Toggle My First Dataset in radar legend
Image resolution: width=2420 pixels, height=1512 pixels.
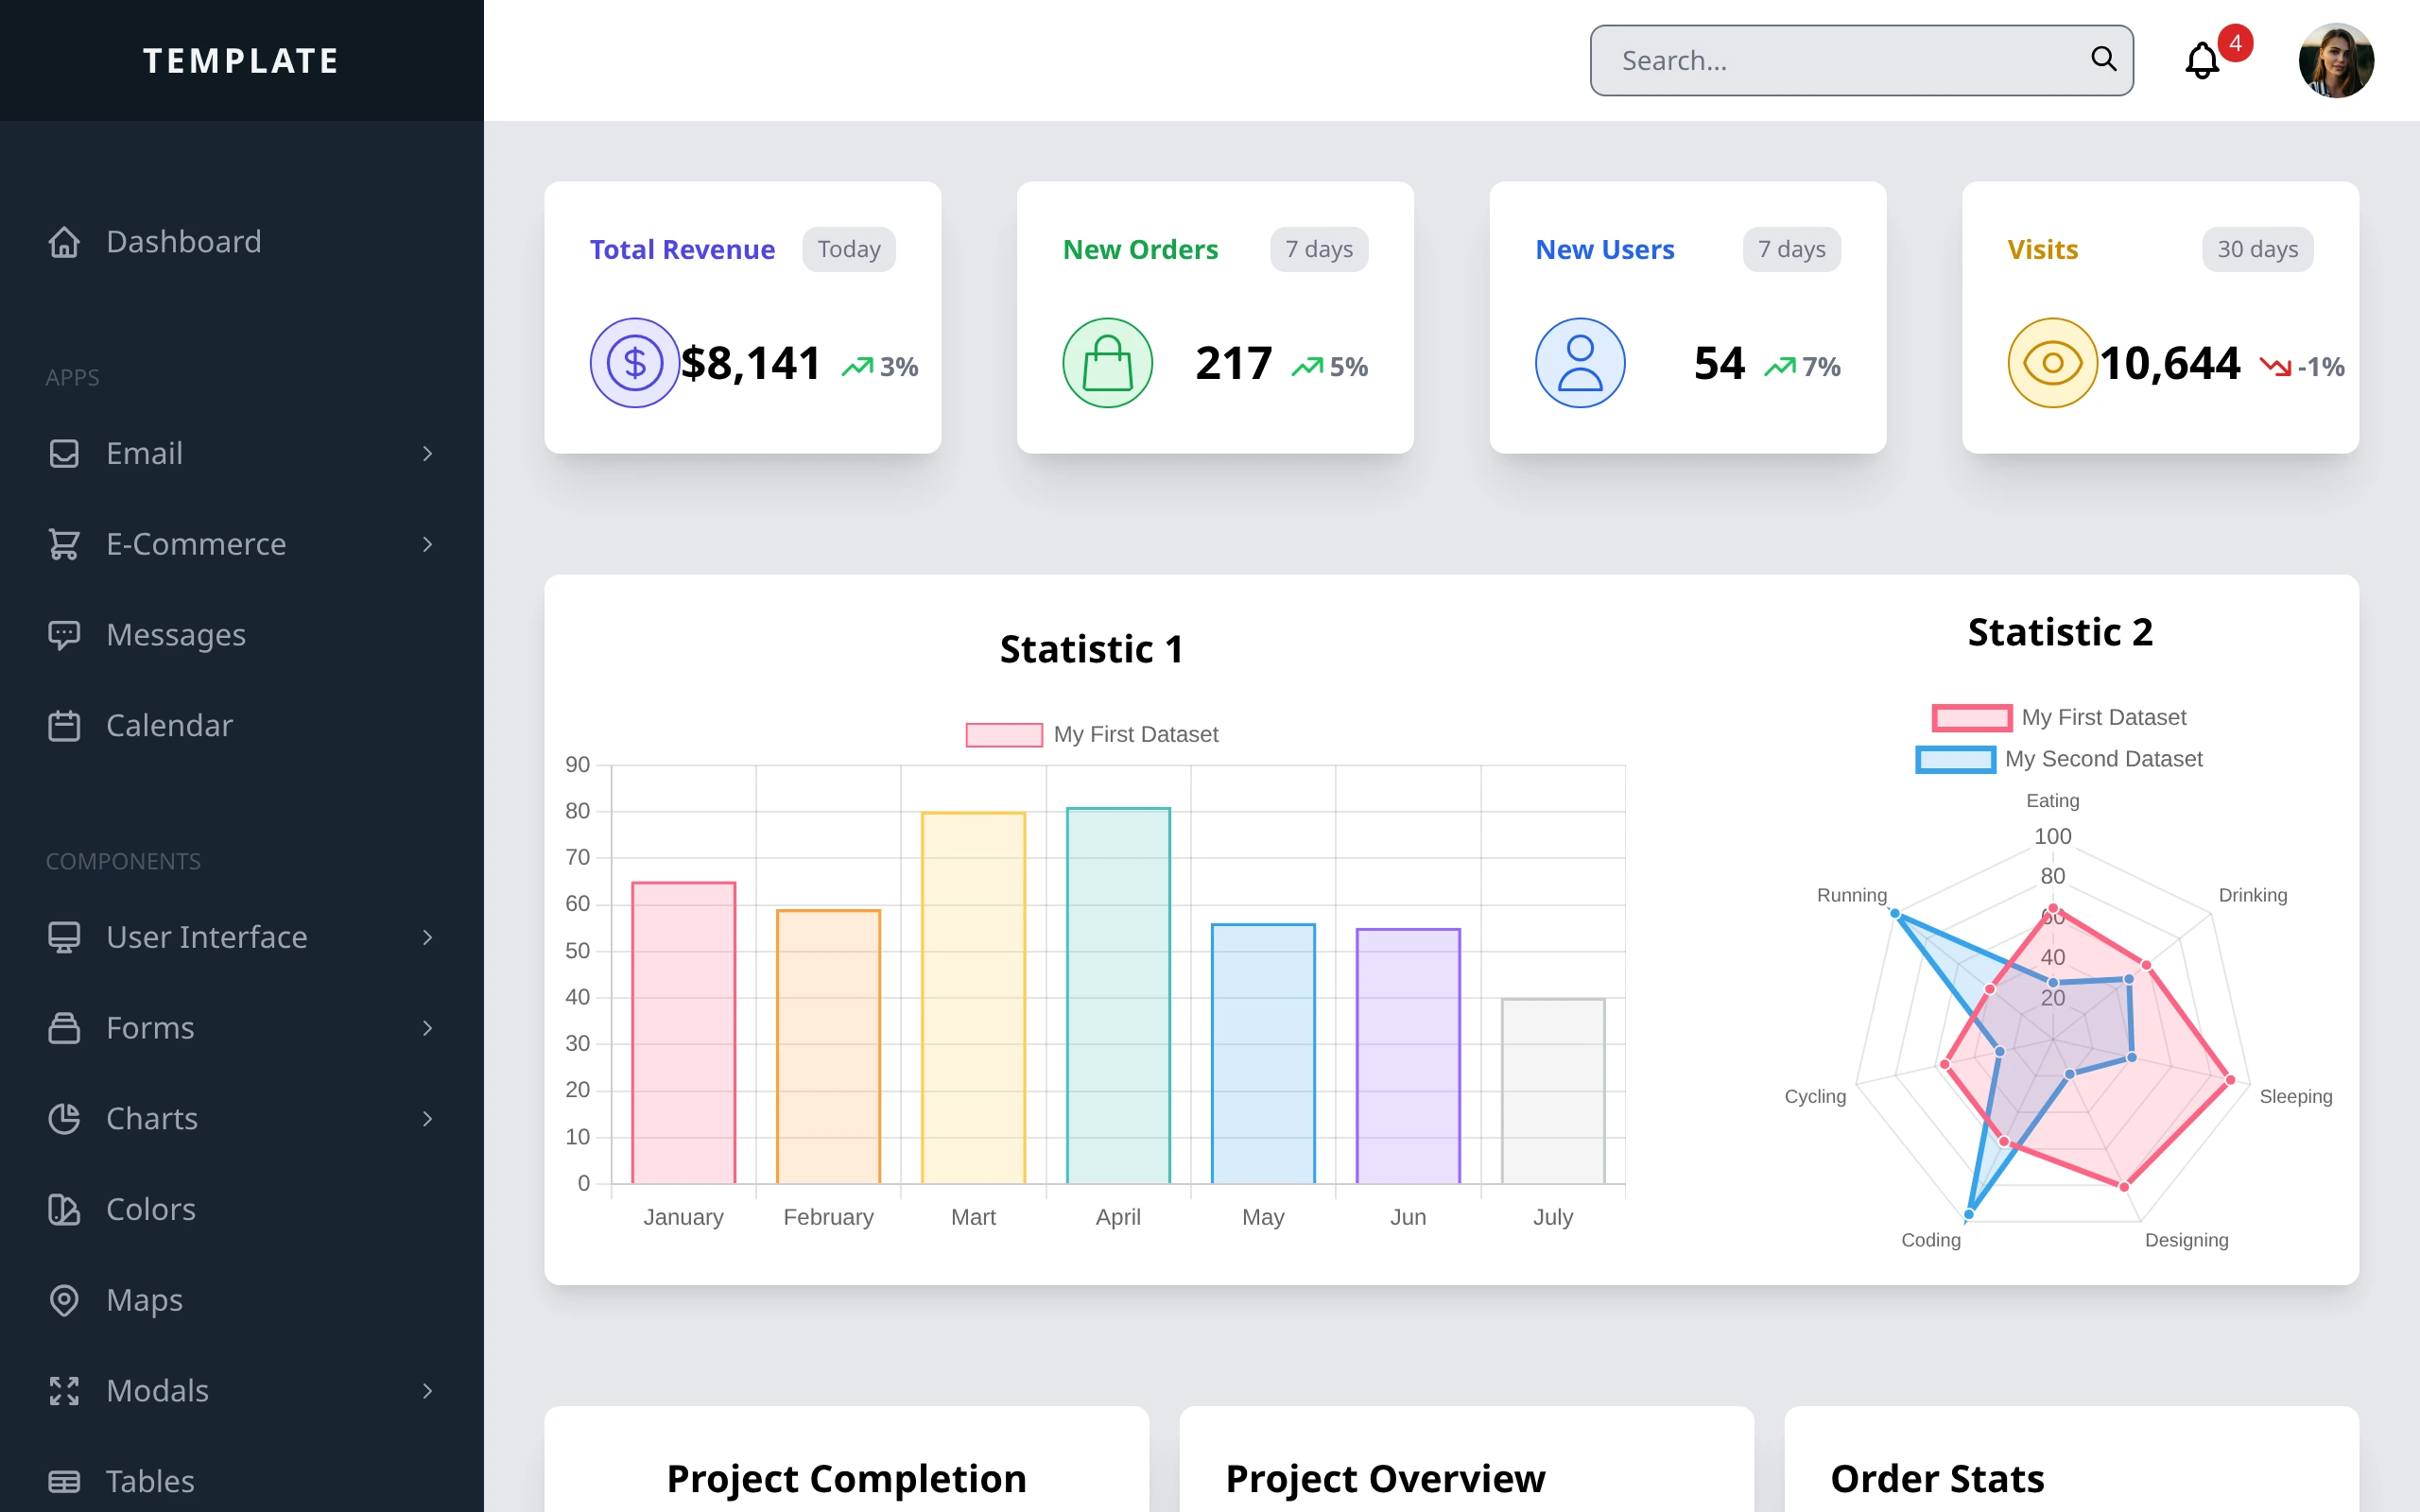tap(2059, 717)
